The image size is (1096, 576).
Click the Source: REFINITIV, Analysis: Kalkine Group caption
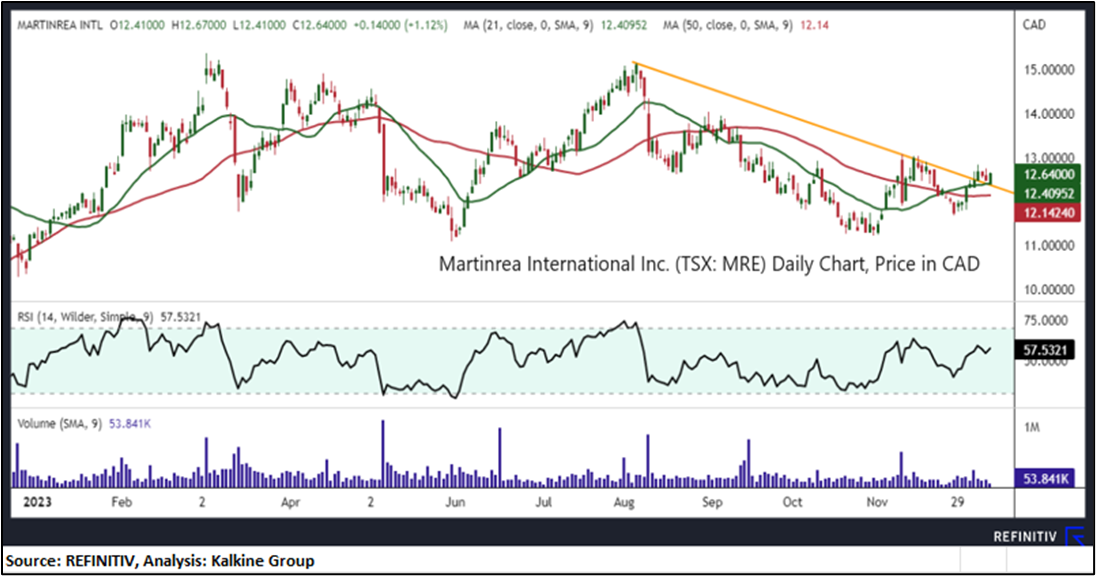[x=160, y=561]
